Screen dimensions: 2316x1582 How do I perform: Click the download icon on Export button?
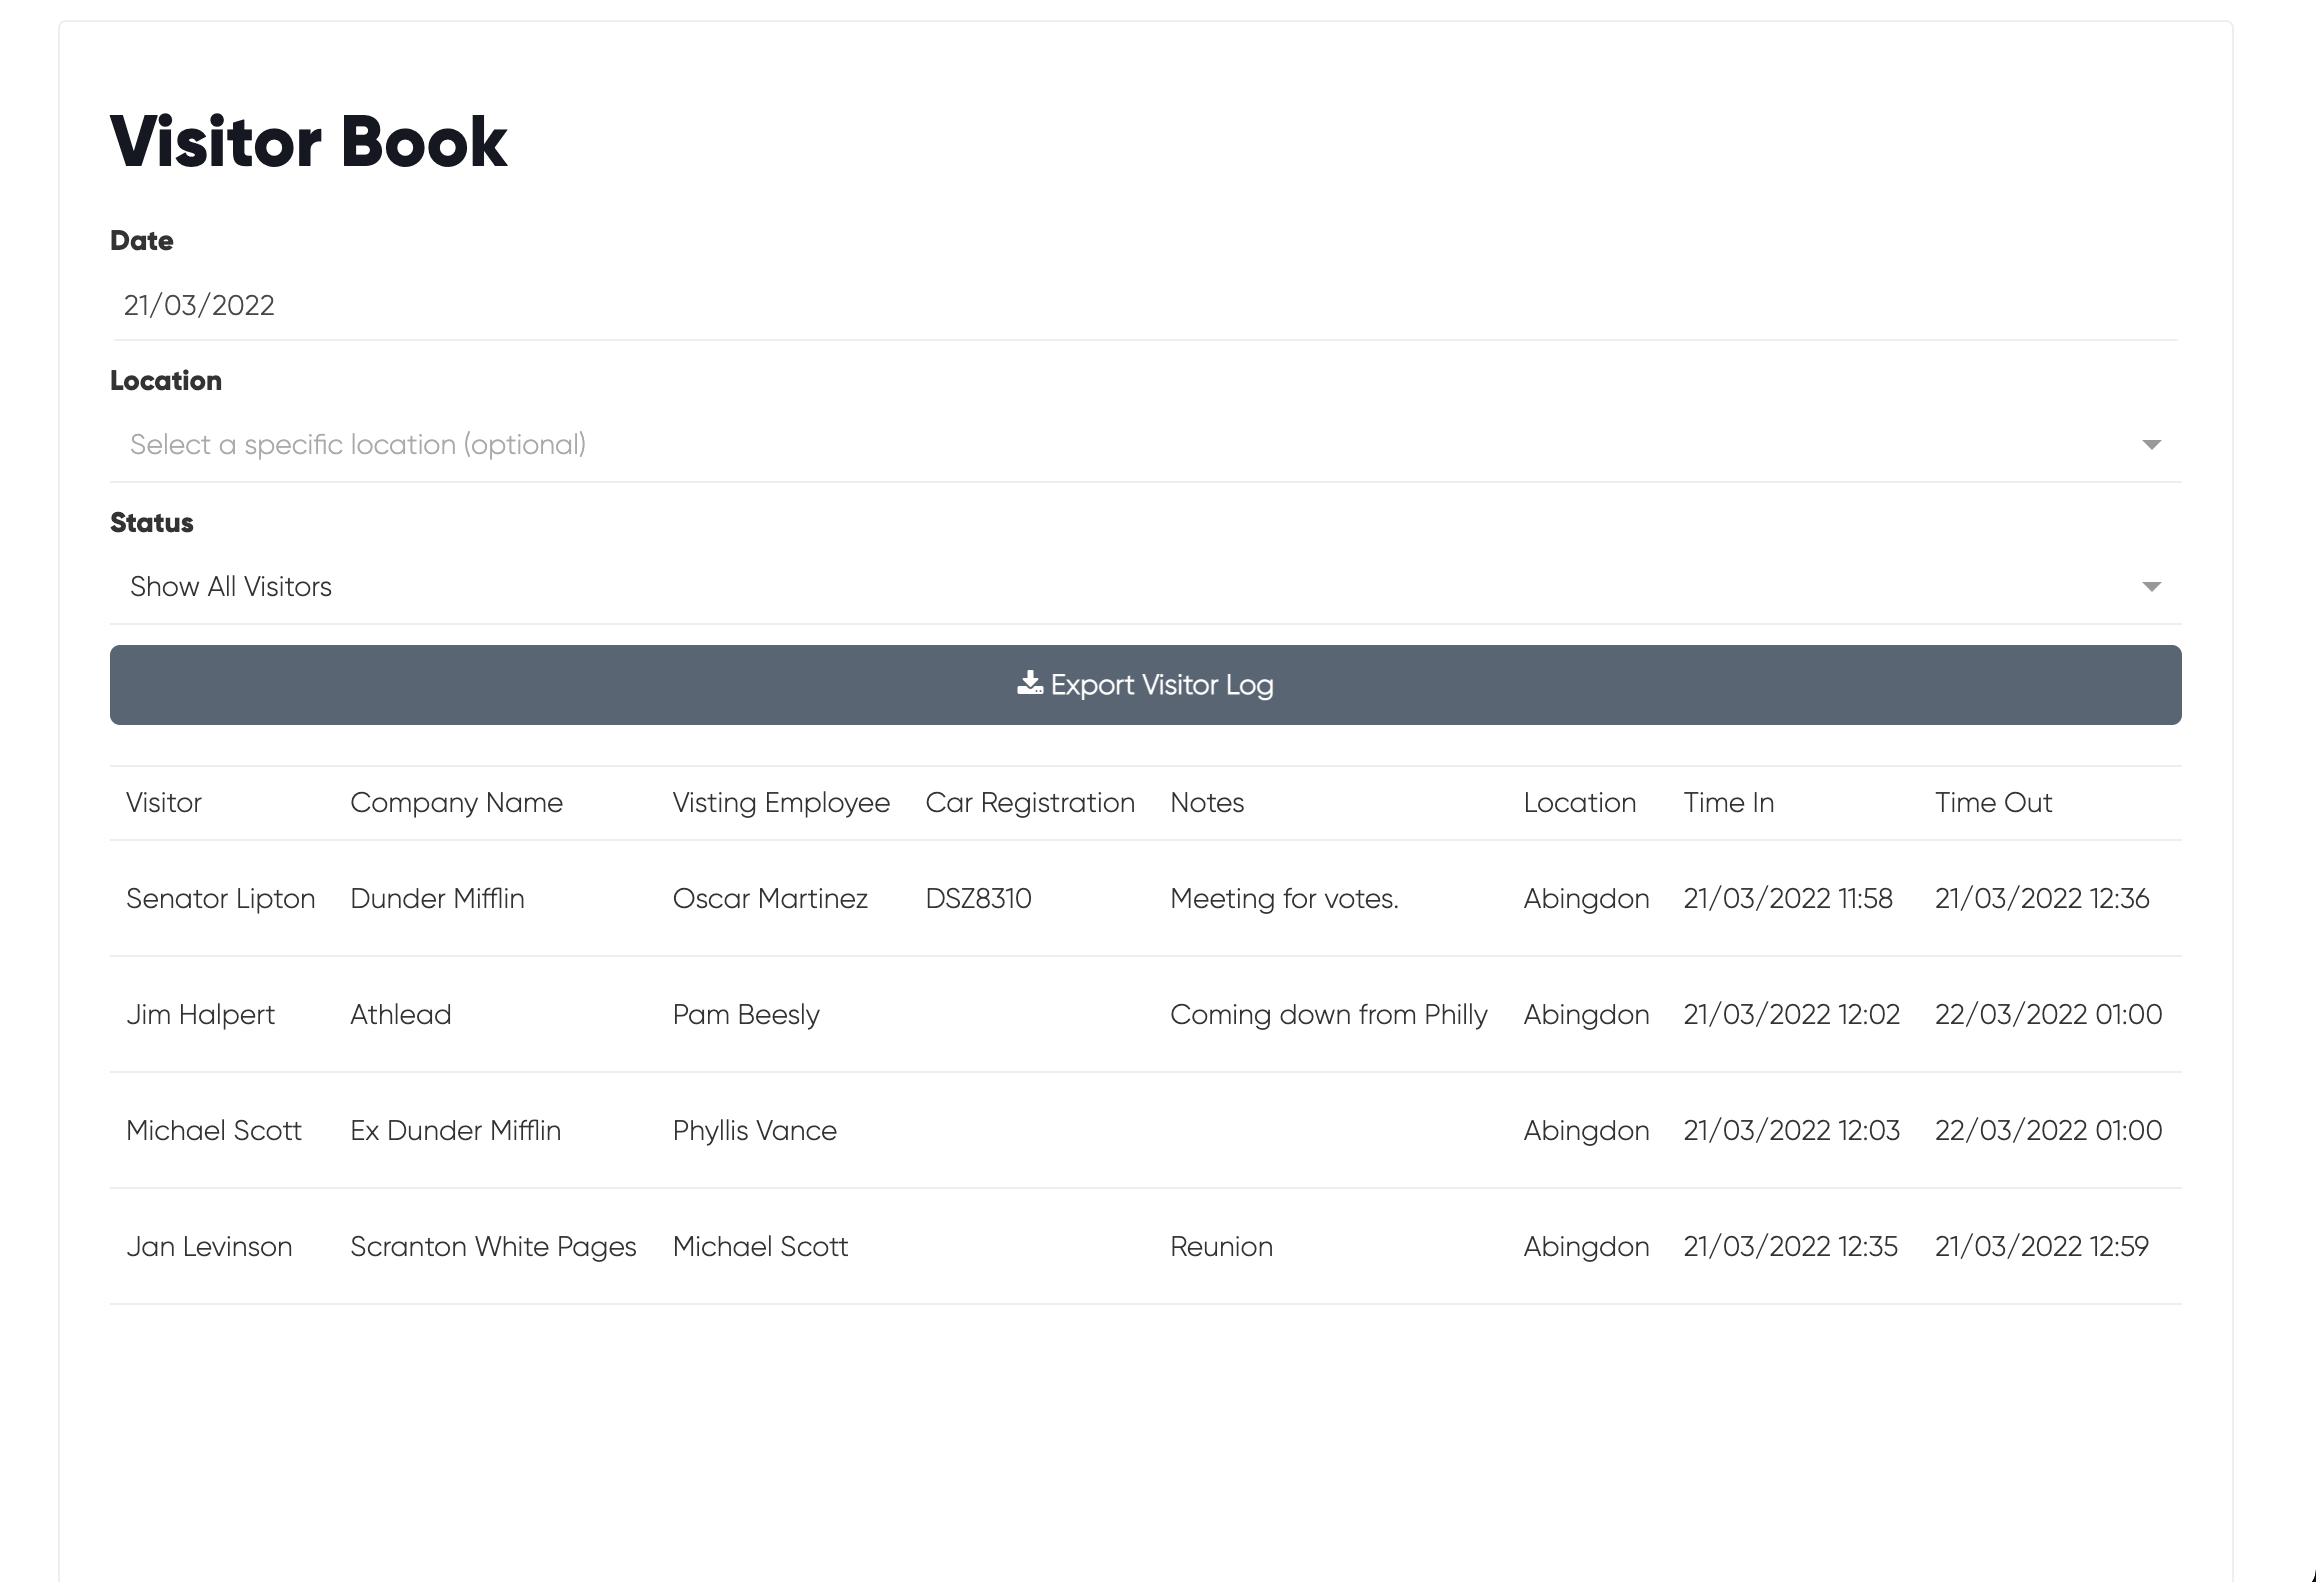pyautogui.click(x=1029, y=683)
